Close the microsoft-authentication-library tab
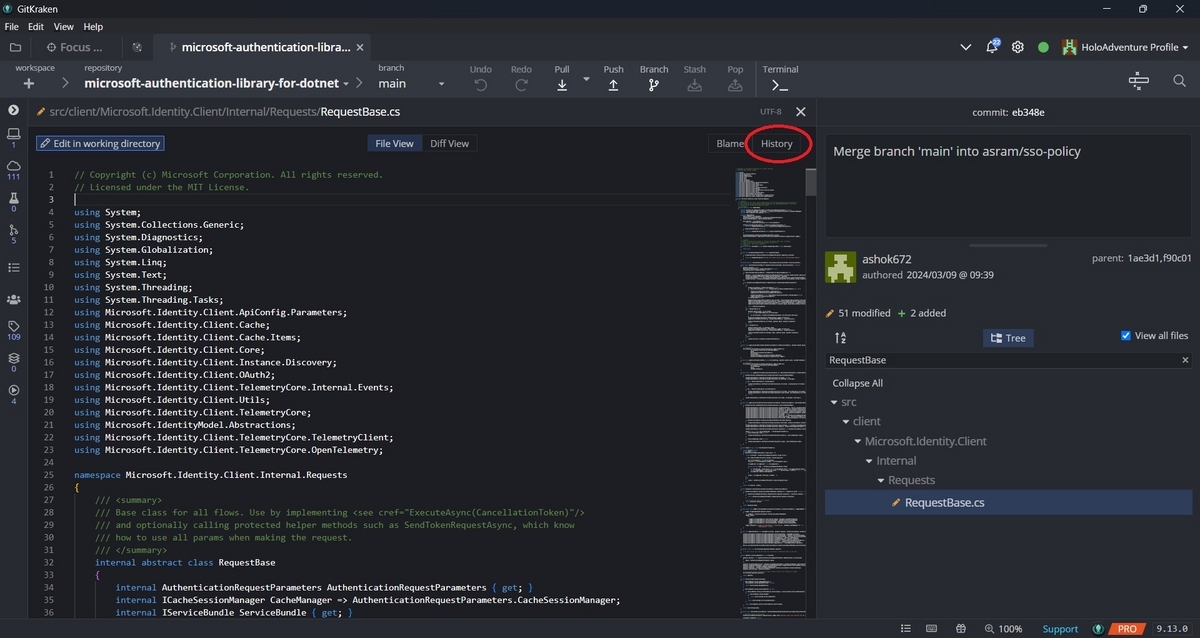 pos(361,47)
